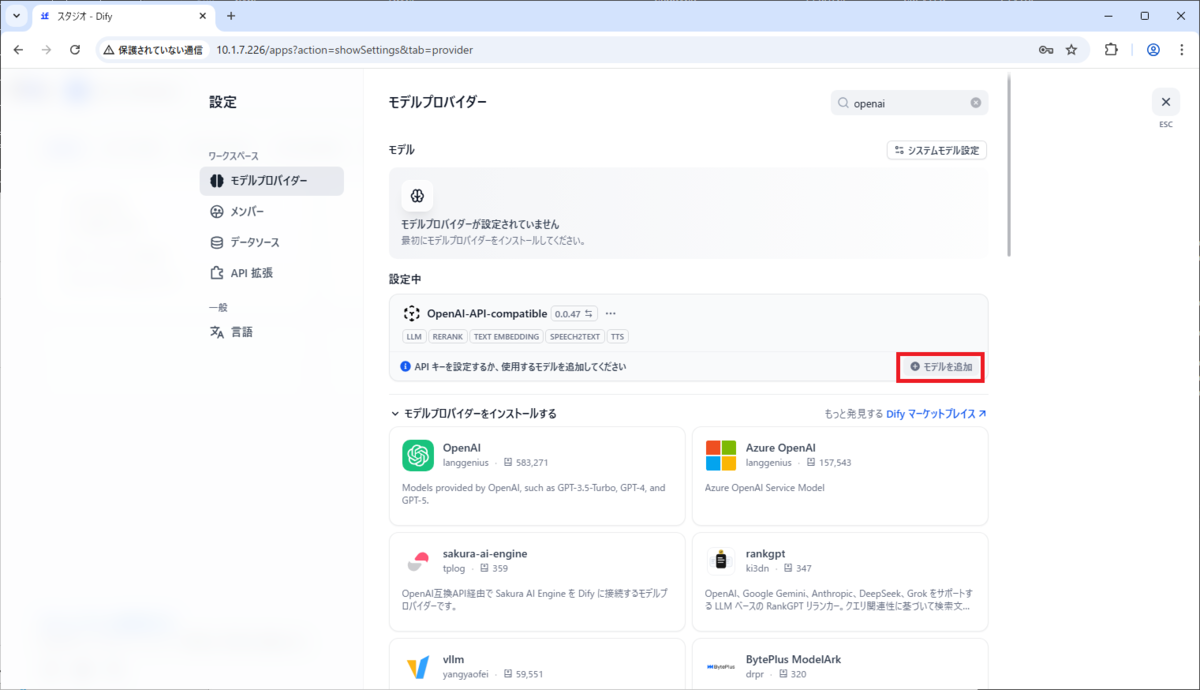1200x690 pixels.
Task: Click the TTS tag badge
Action: [616, 337]
